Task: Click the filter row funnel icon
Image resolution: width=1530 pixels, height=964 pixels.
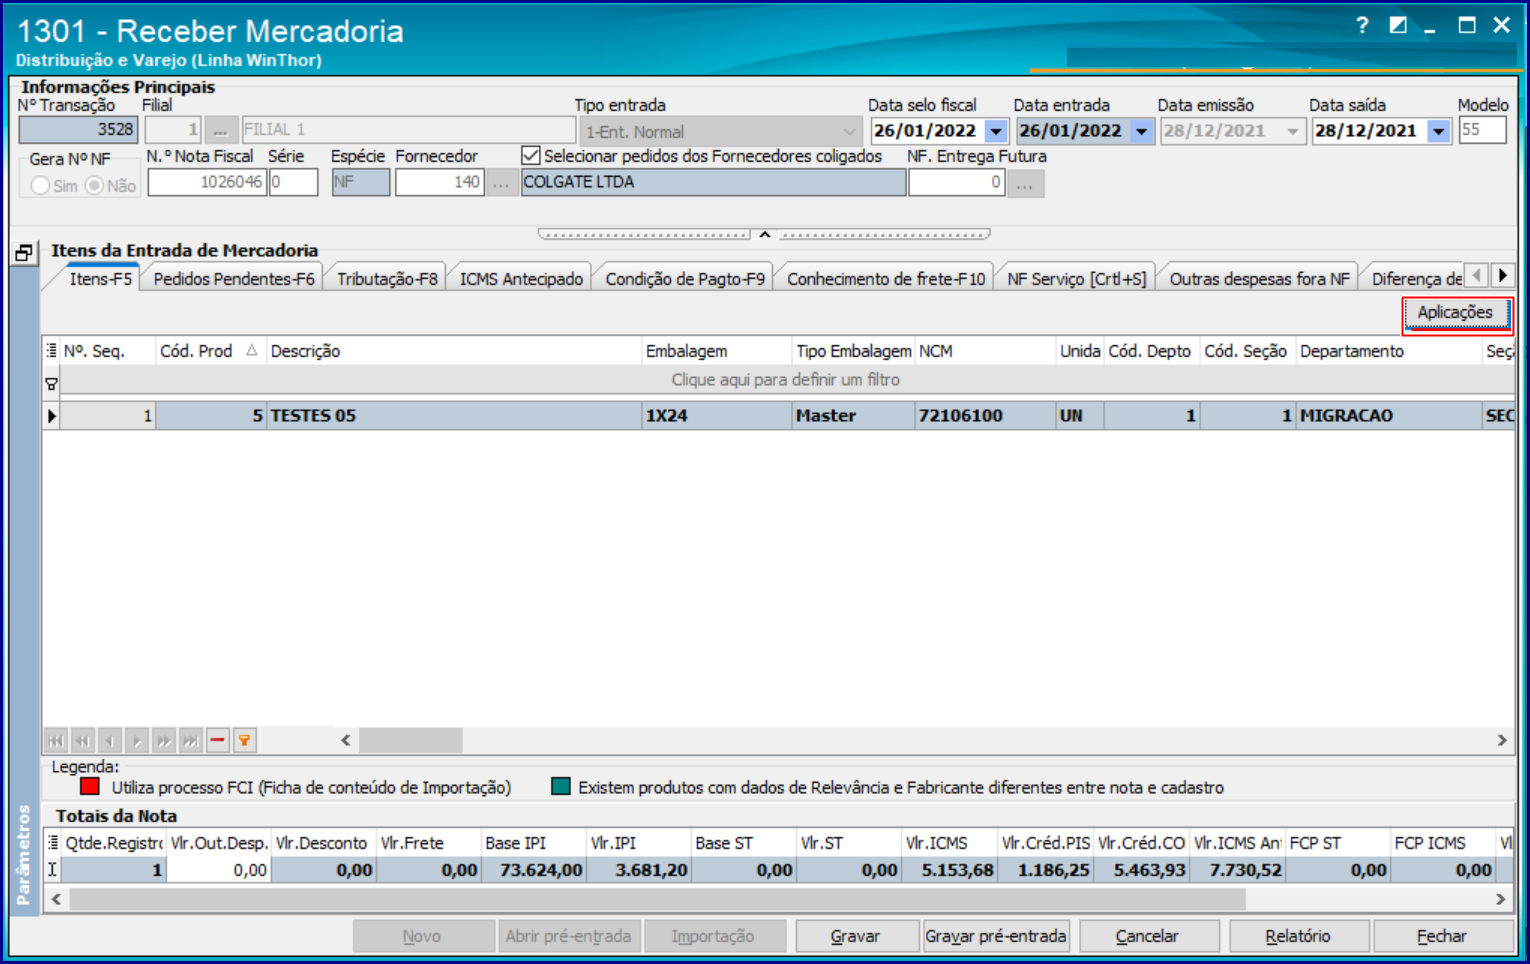Action: 52,384
